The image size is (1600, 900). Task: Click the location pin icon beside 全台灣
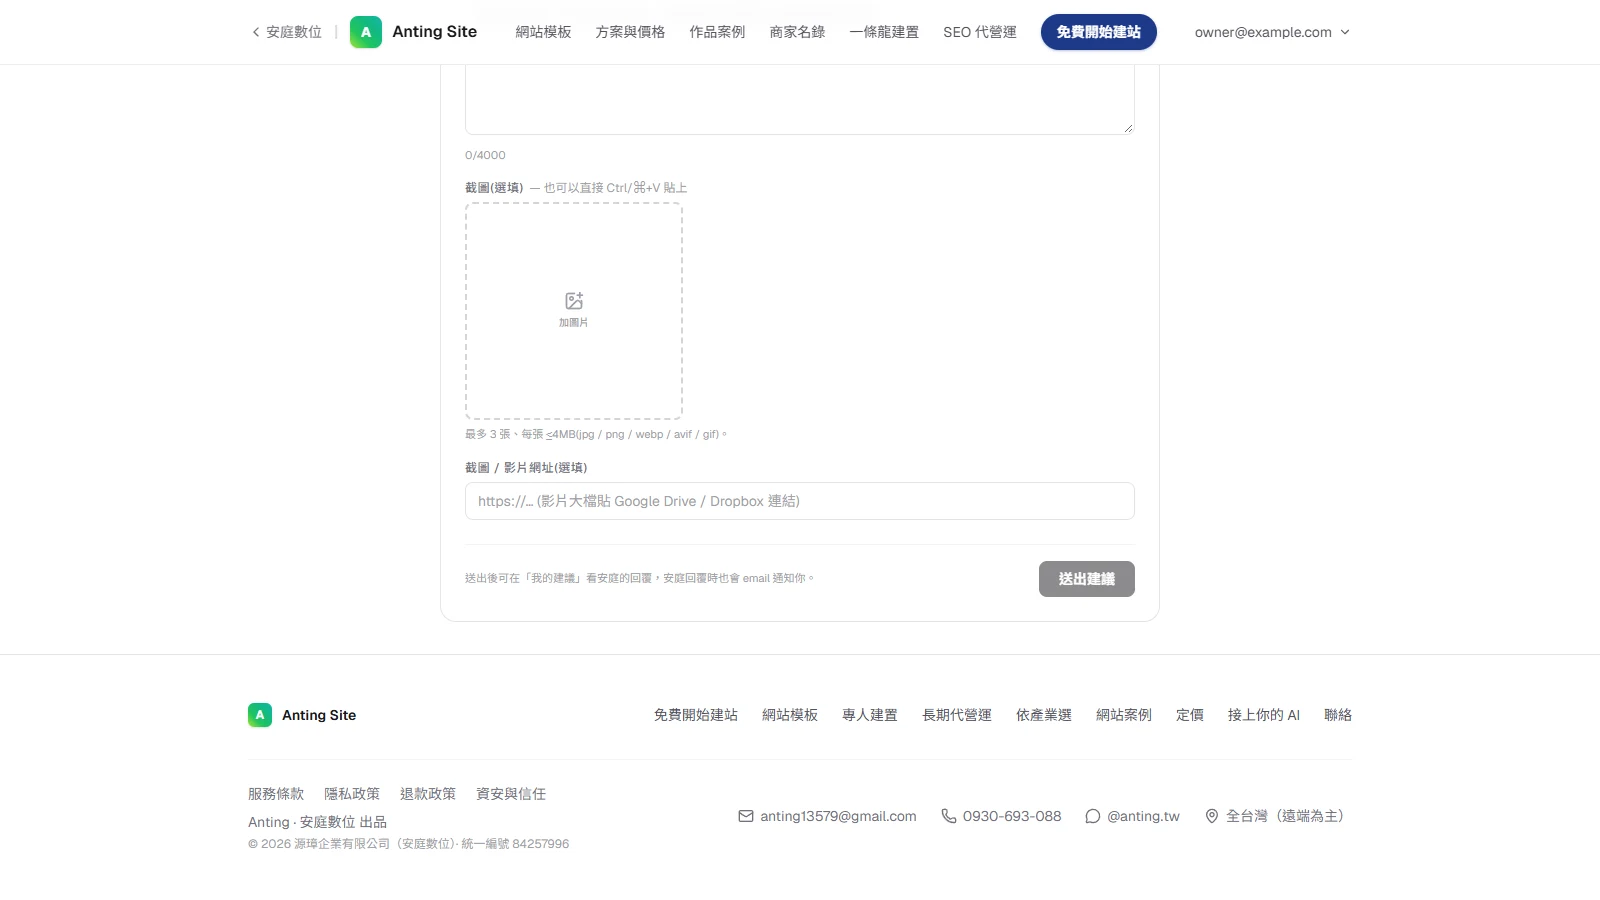1212,816
